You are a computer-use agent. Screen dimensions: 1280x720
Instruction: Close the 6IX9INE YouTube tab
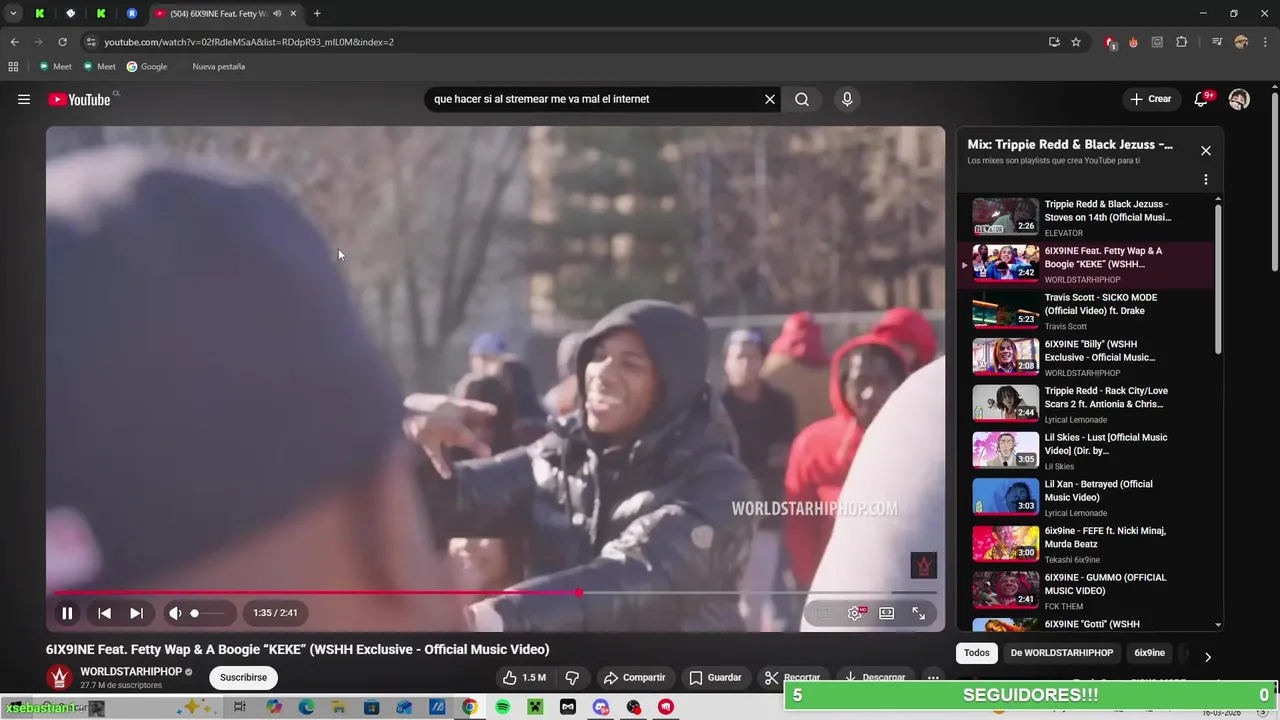click(x=293, y=14)
